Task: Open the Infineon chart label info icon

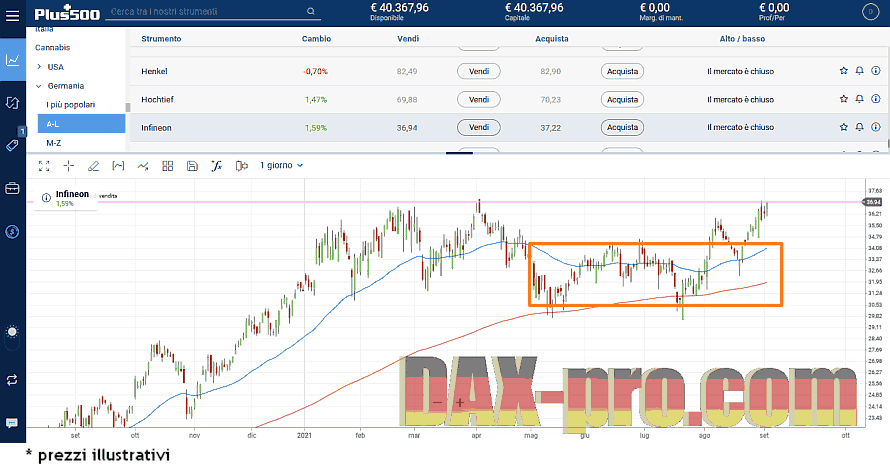Action: pyautogui.click(x=46, y=198)
